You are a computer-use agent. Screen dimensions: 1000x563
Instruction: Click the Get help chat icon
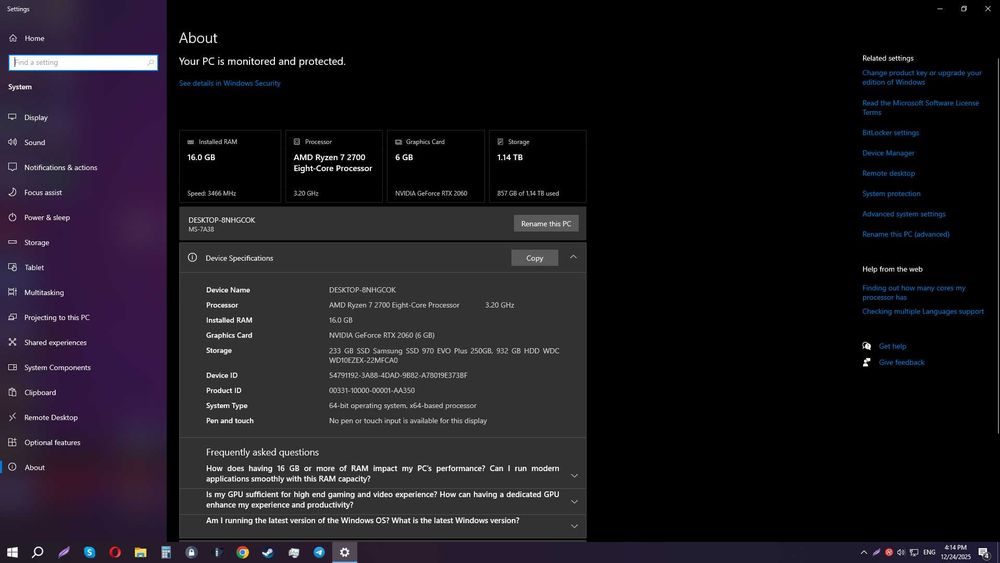867,346
